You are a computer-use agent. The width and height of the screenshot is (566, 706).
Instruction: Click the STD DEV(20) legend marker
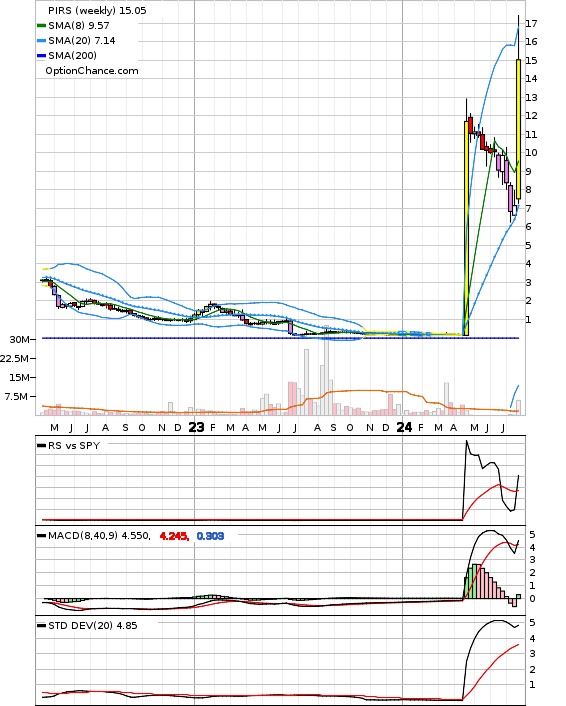click(x=41, y=626)
